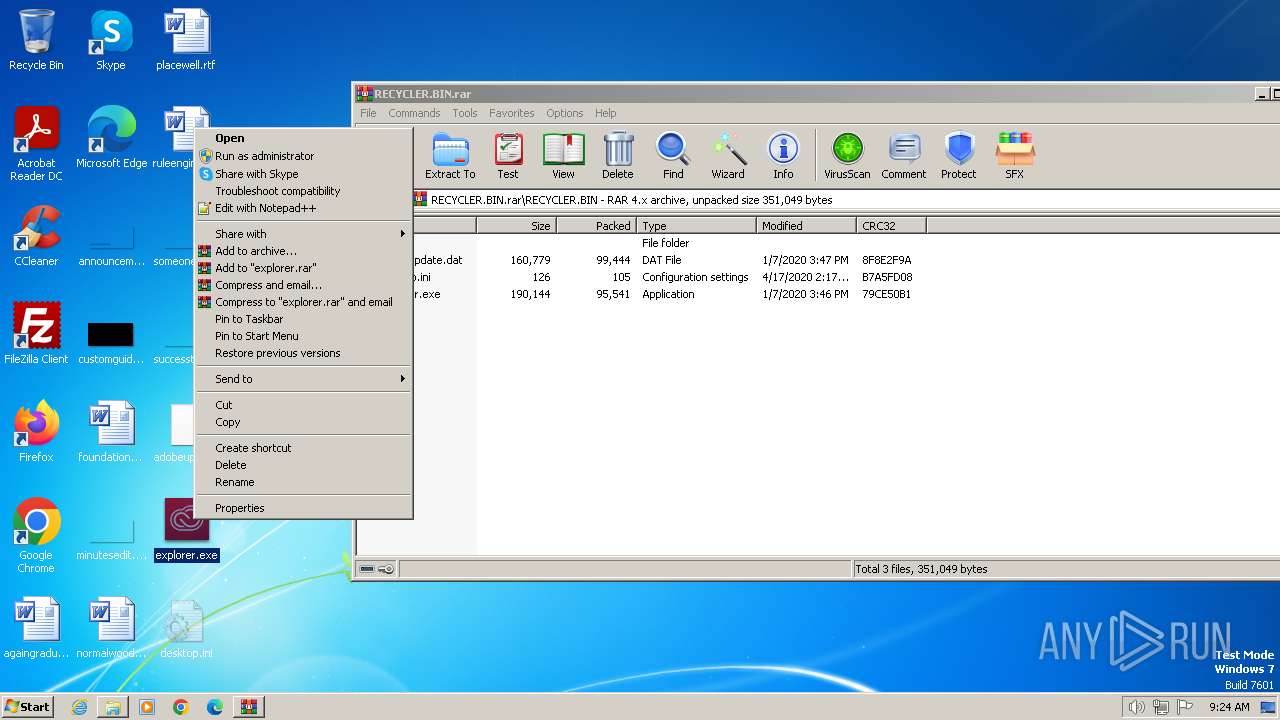Click the SFX toolbar icon
1280x720 pixels.
tap(1014, 156)
